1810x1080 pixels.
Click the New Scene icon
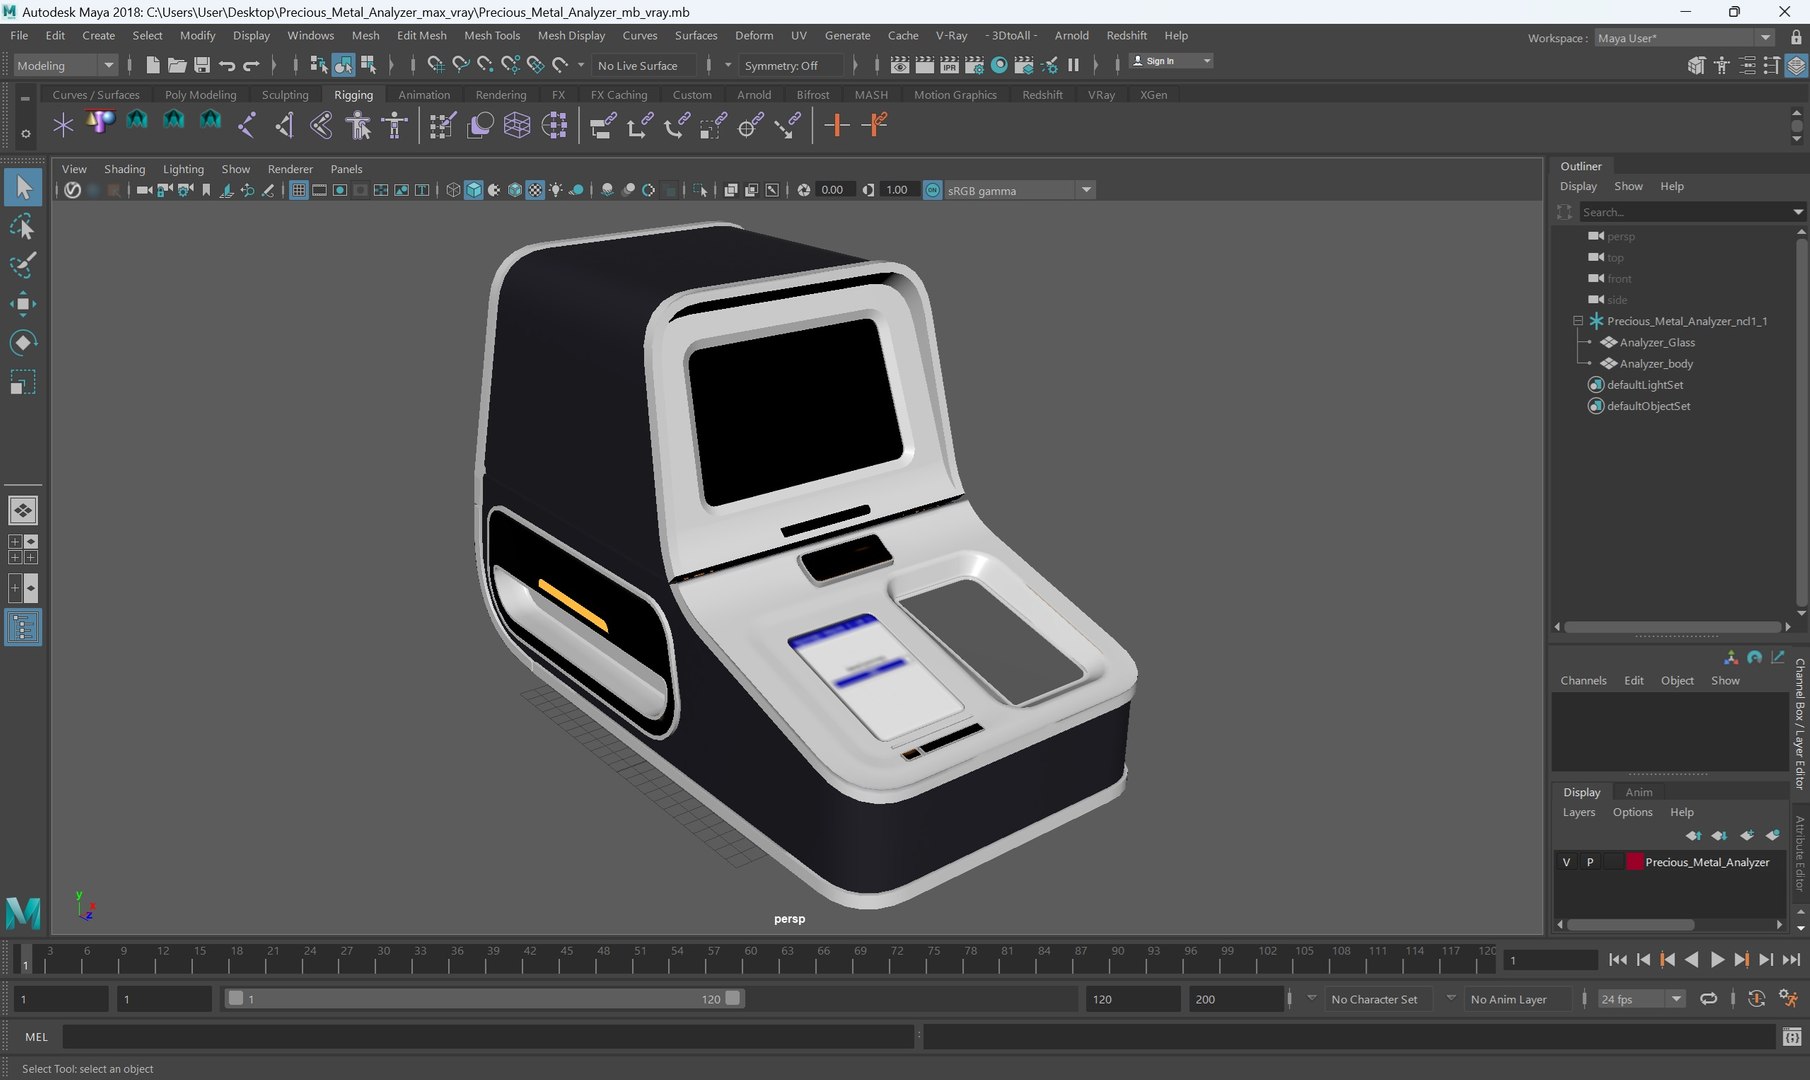click(x=152, y=65)
